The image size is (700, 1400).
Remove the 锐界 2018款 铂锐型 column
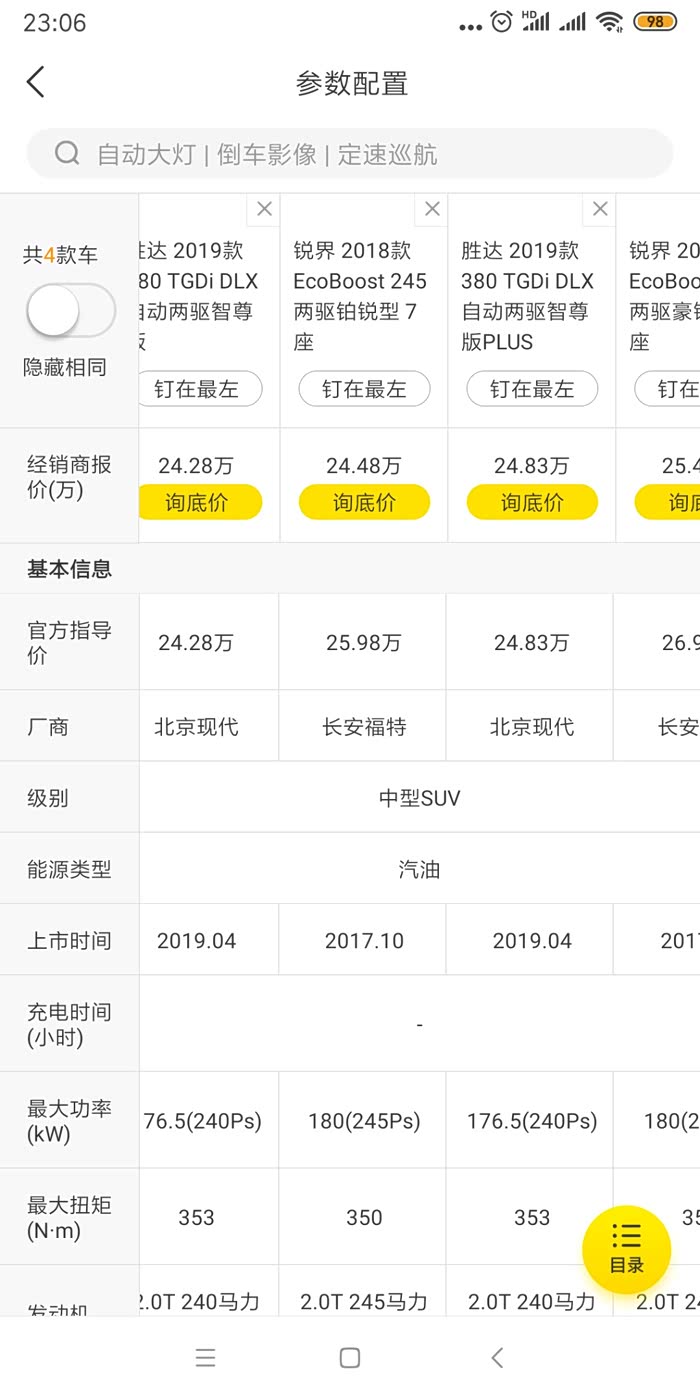(432, 209)
